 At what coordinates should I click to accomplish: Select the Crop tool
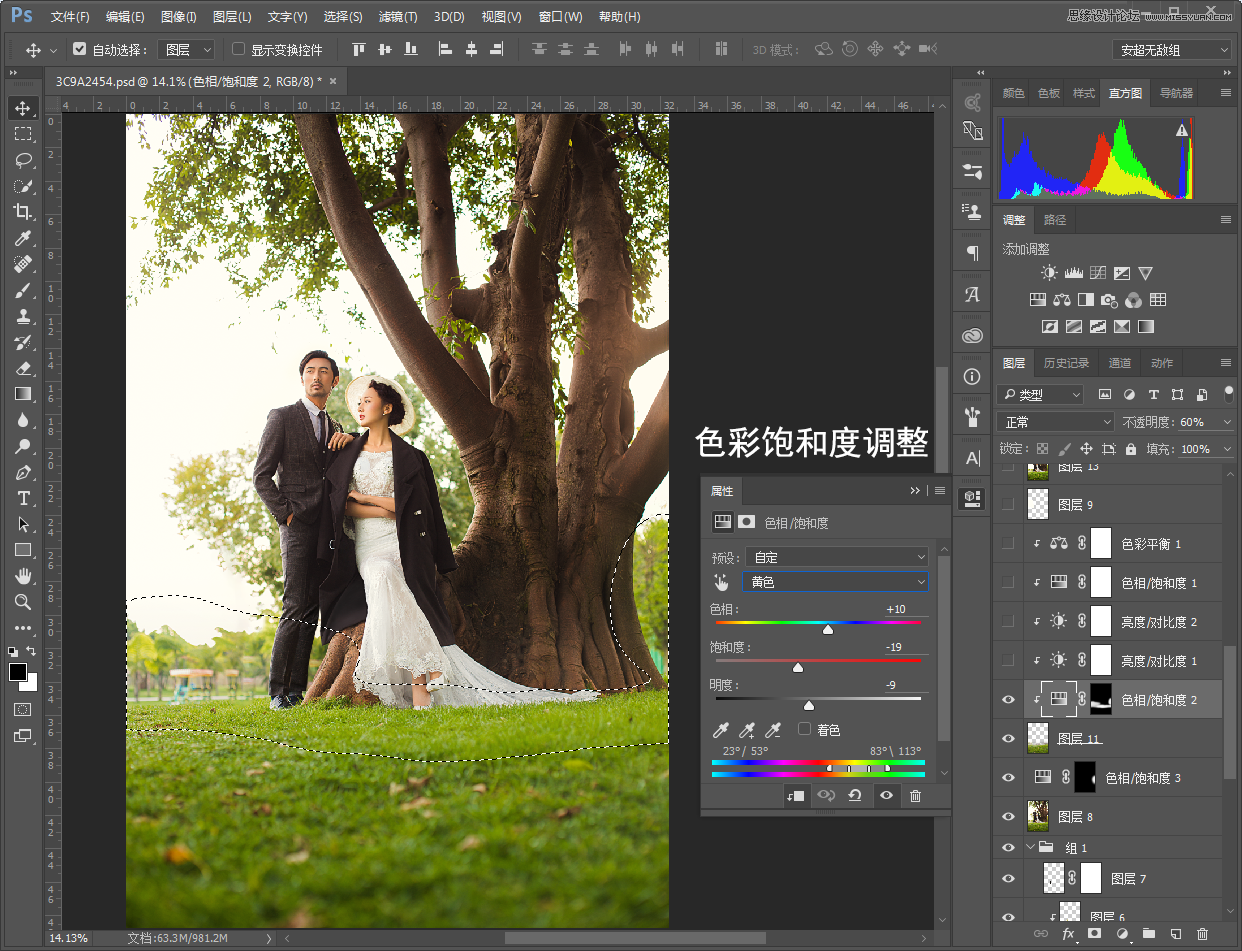pyautogui.click(x=22, y=211)
